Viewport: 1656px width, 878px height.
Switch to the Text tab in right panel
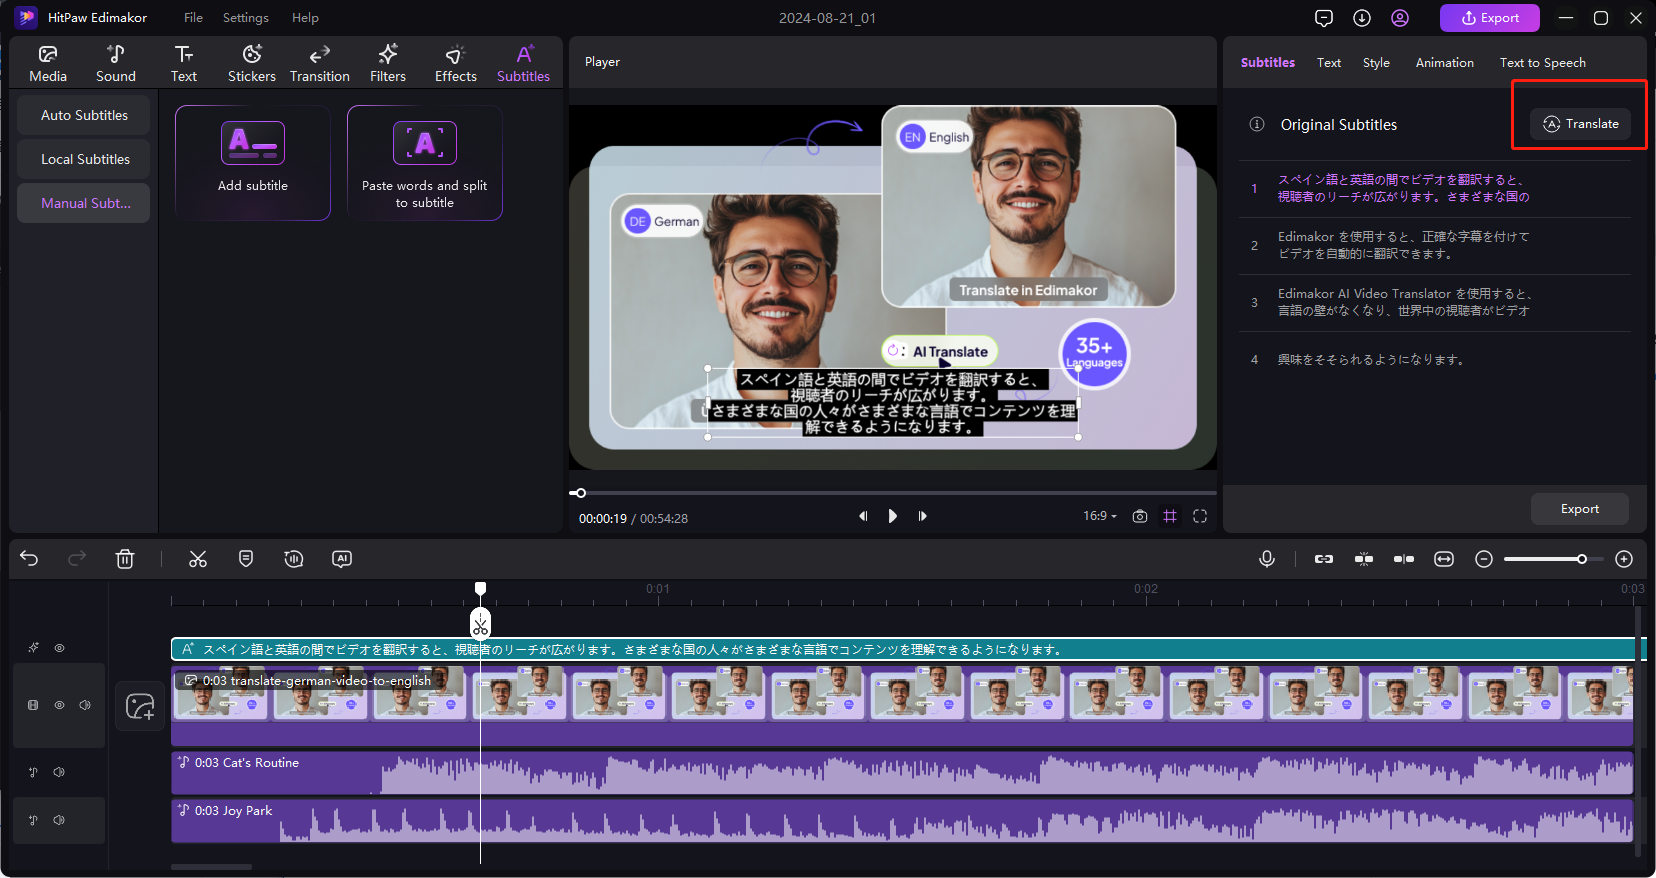click(x=1329, y=62)
